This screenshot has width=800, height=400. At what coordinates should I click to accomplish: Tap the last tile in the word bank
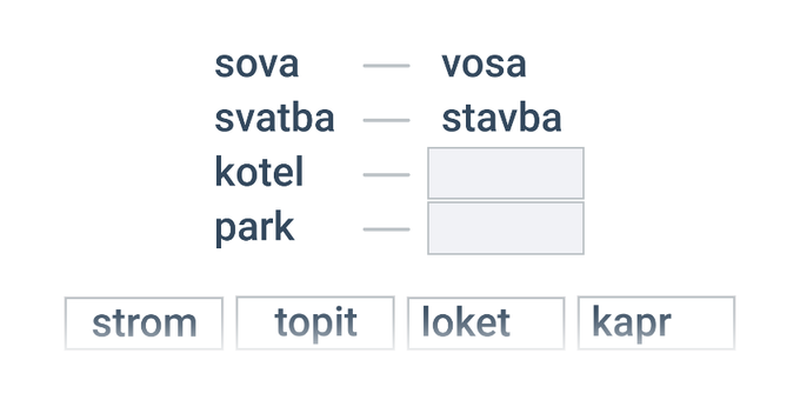pos(657,323)
